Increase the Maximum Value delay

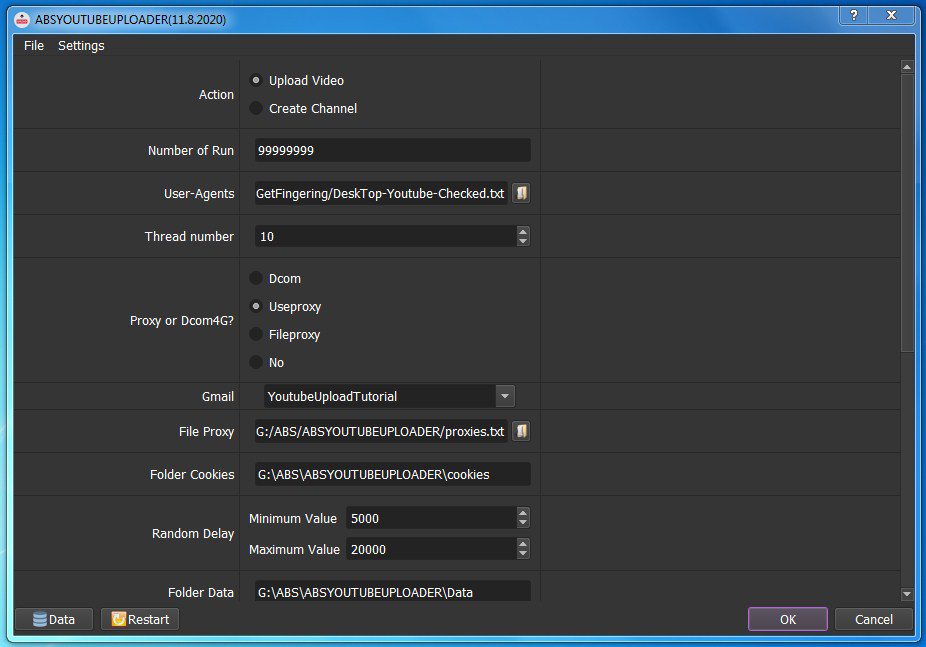[523, 544]
